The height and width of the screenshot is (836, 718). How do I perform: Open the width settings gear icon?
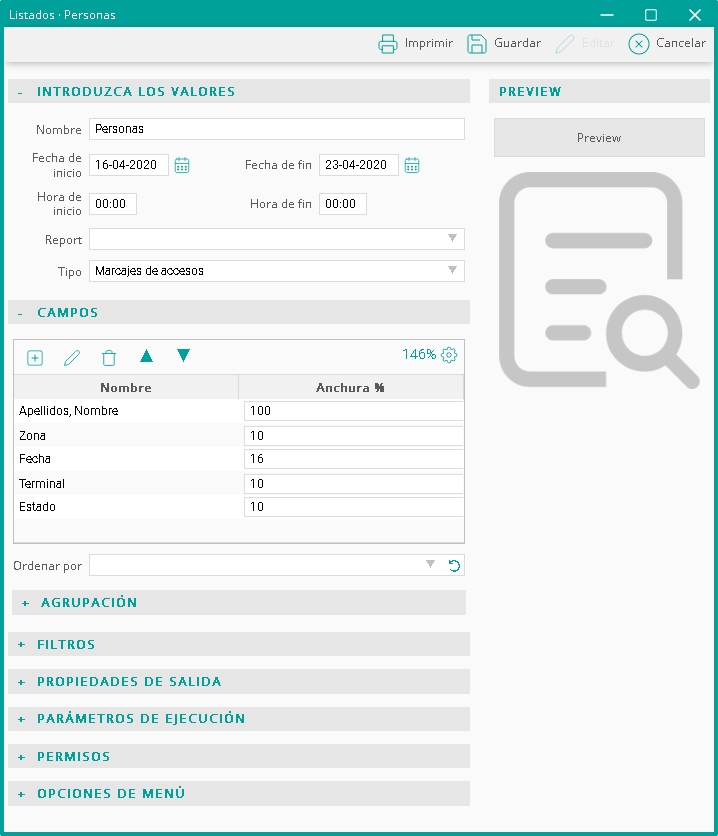[x=449, y=355]
